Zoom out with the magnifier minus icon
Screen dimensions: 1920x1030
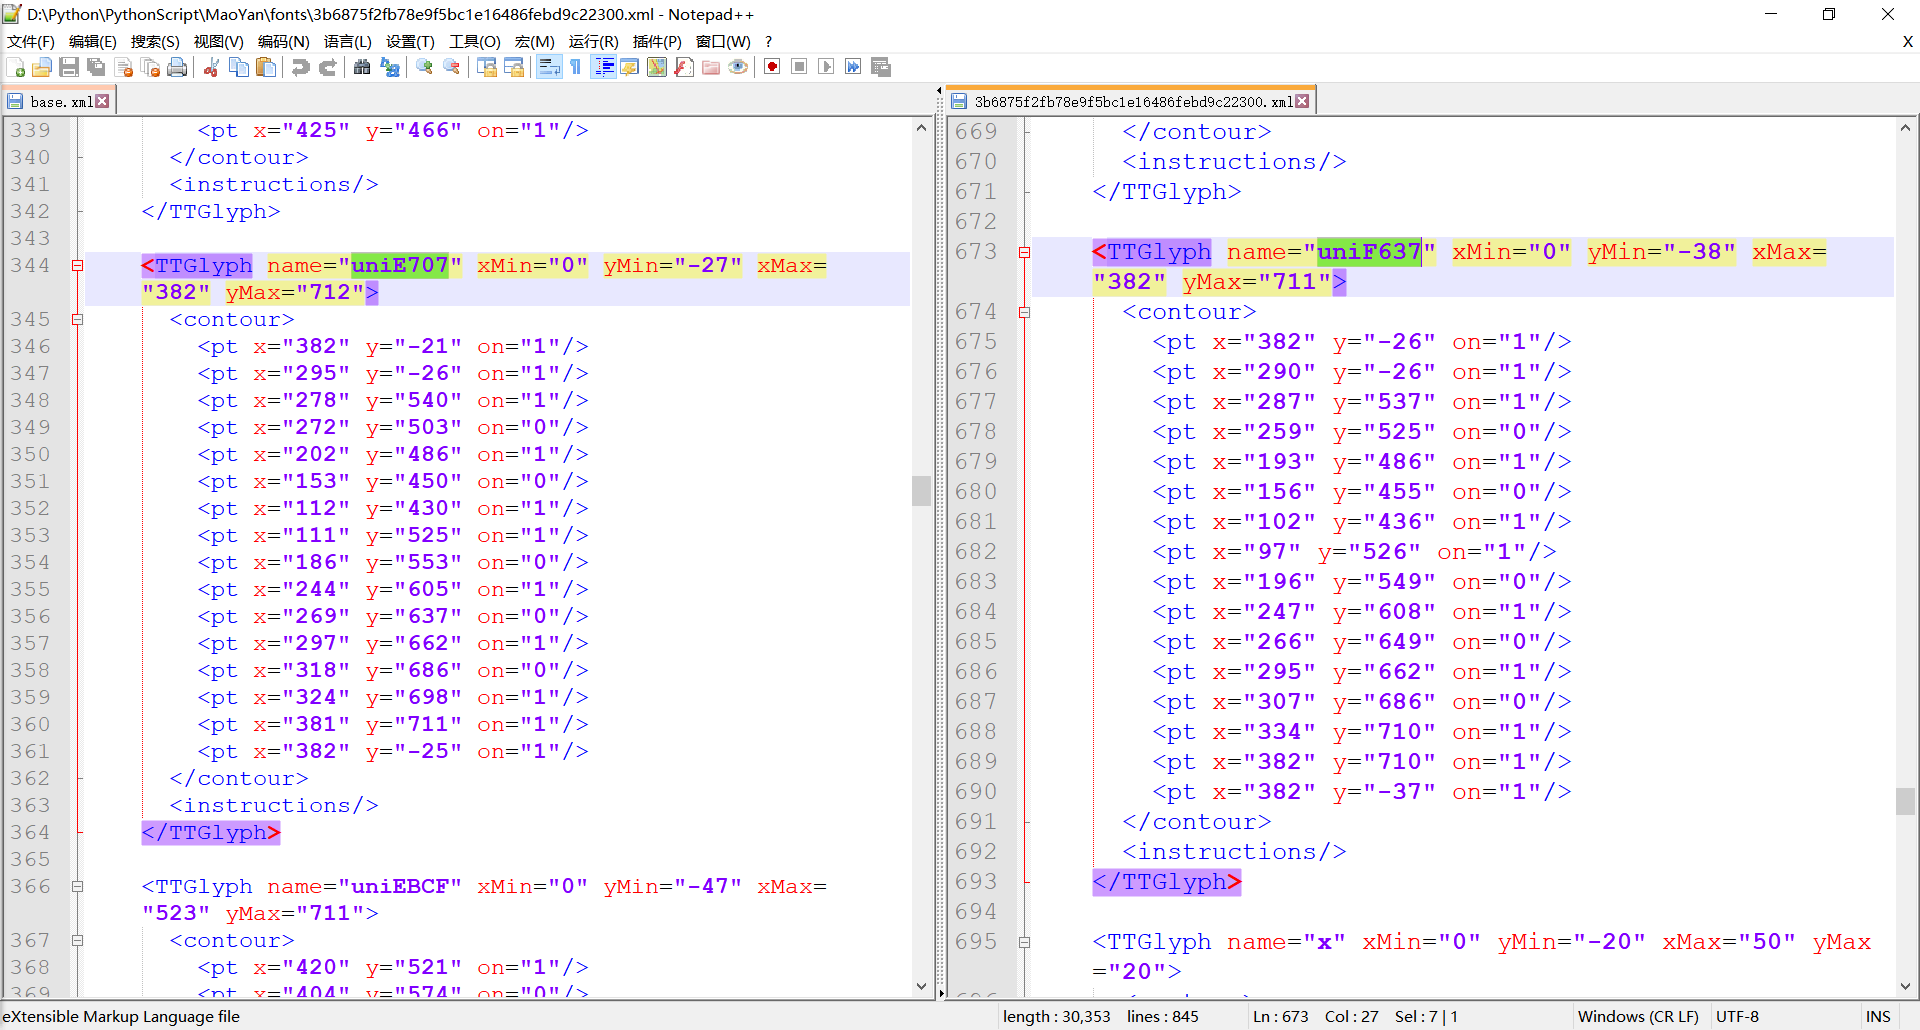tap(452, 68)
